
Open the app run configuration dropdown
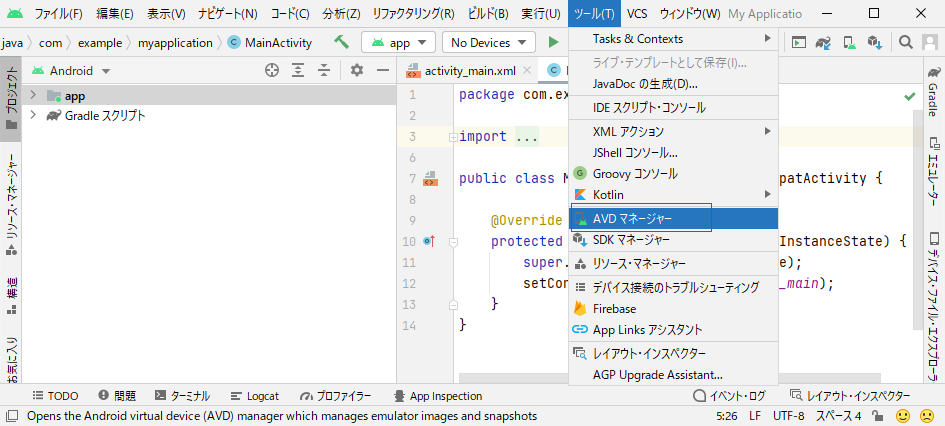398,43
